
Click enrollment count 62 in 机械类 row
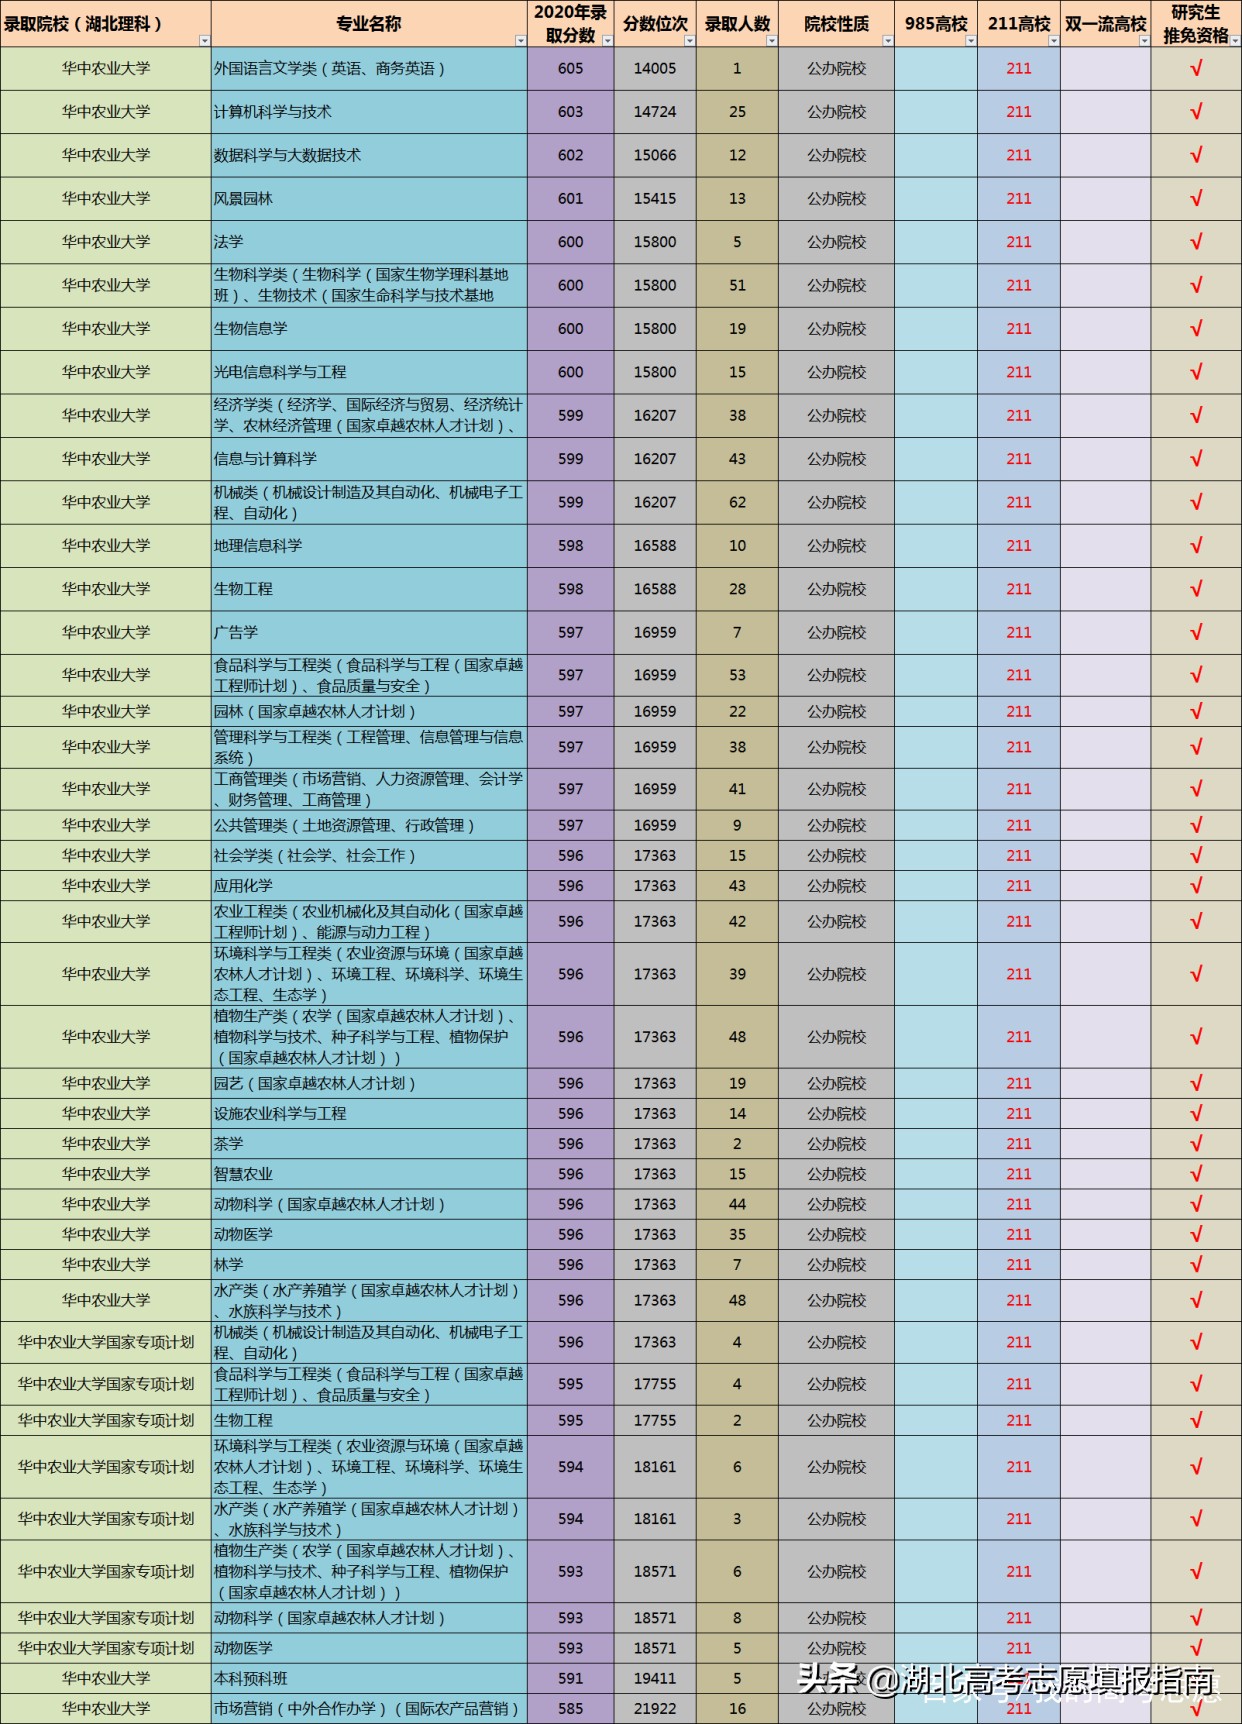point(737,502)
